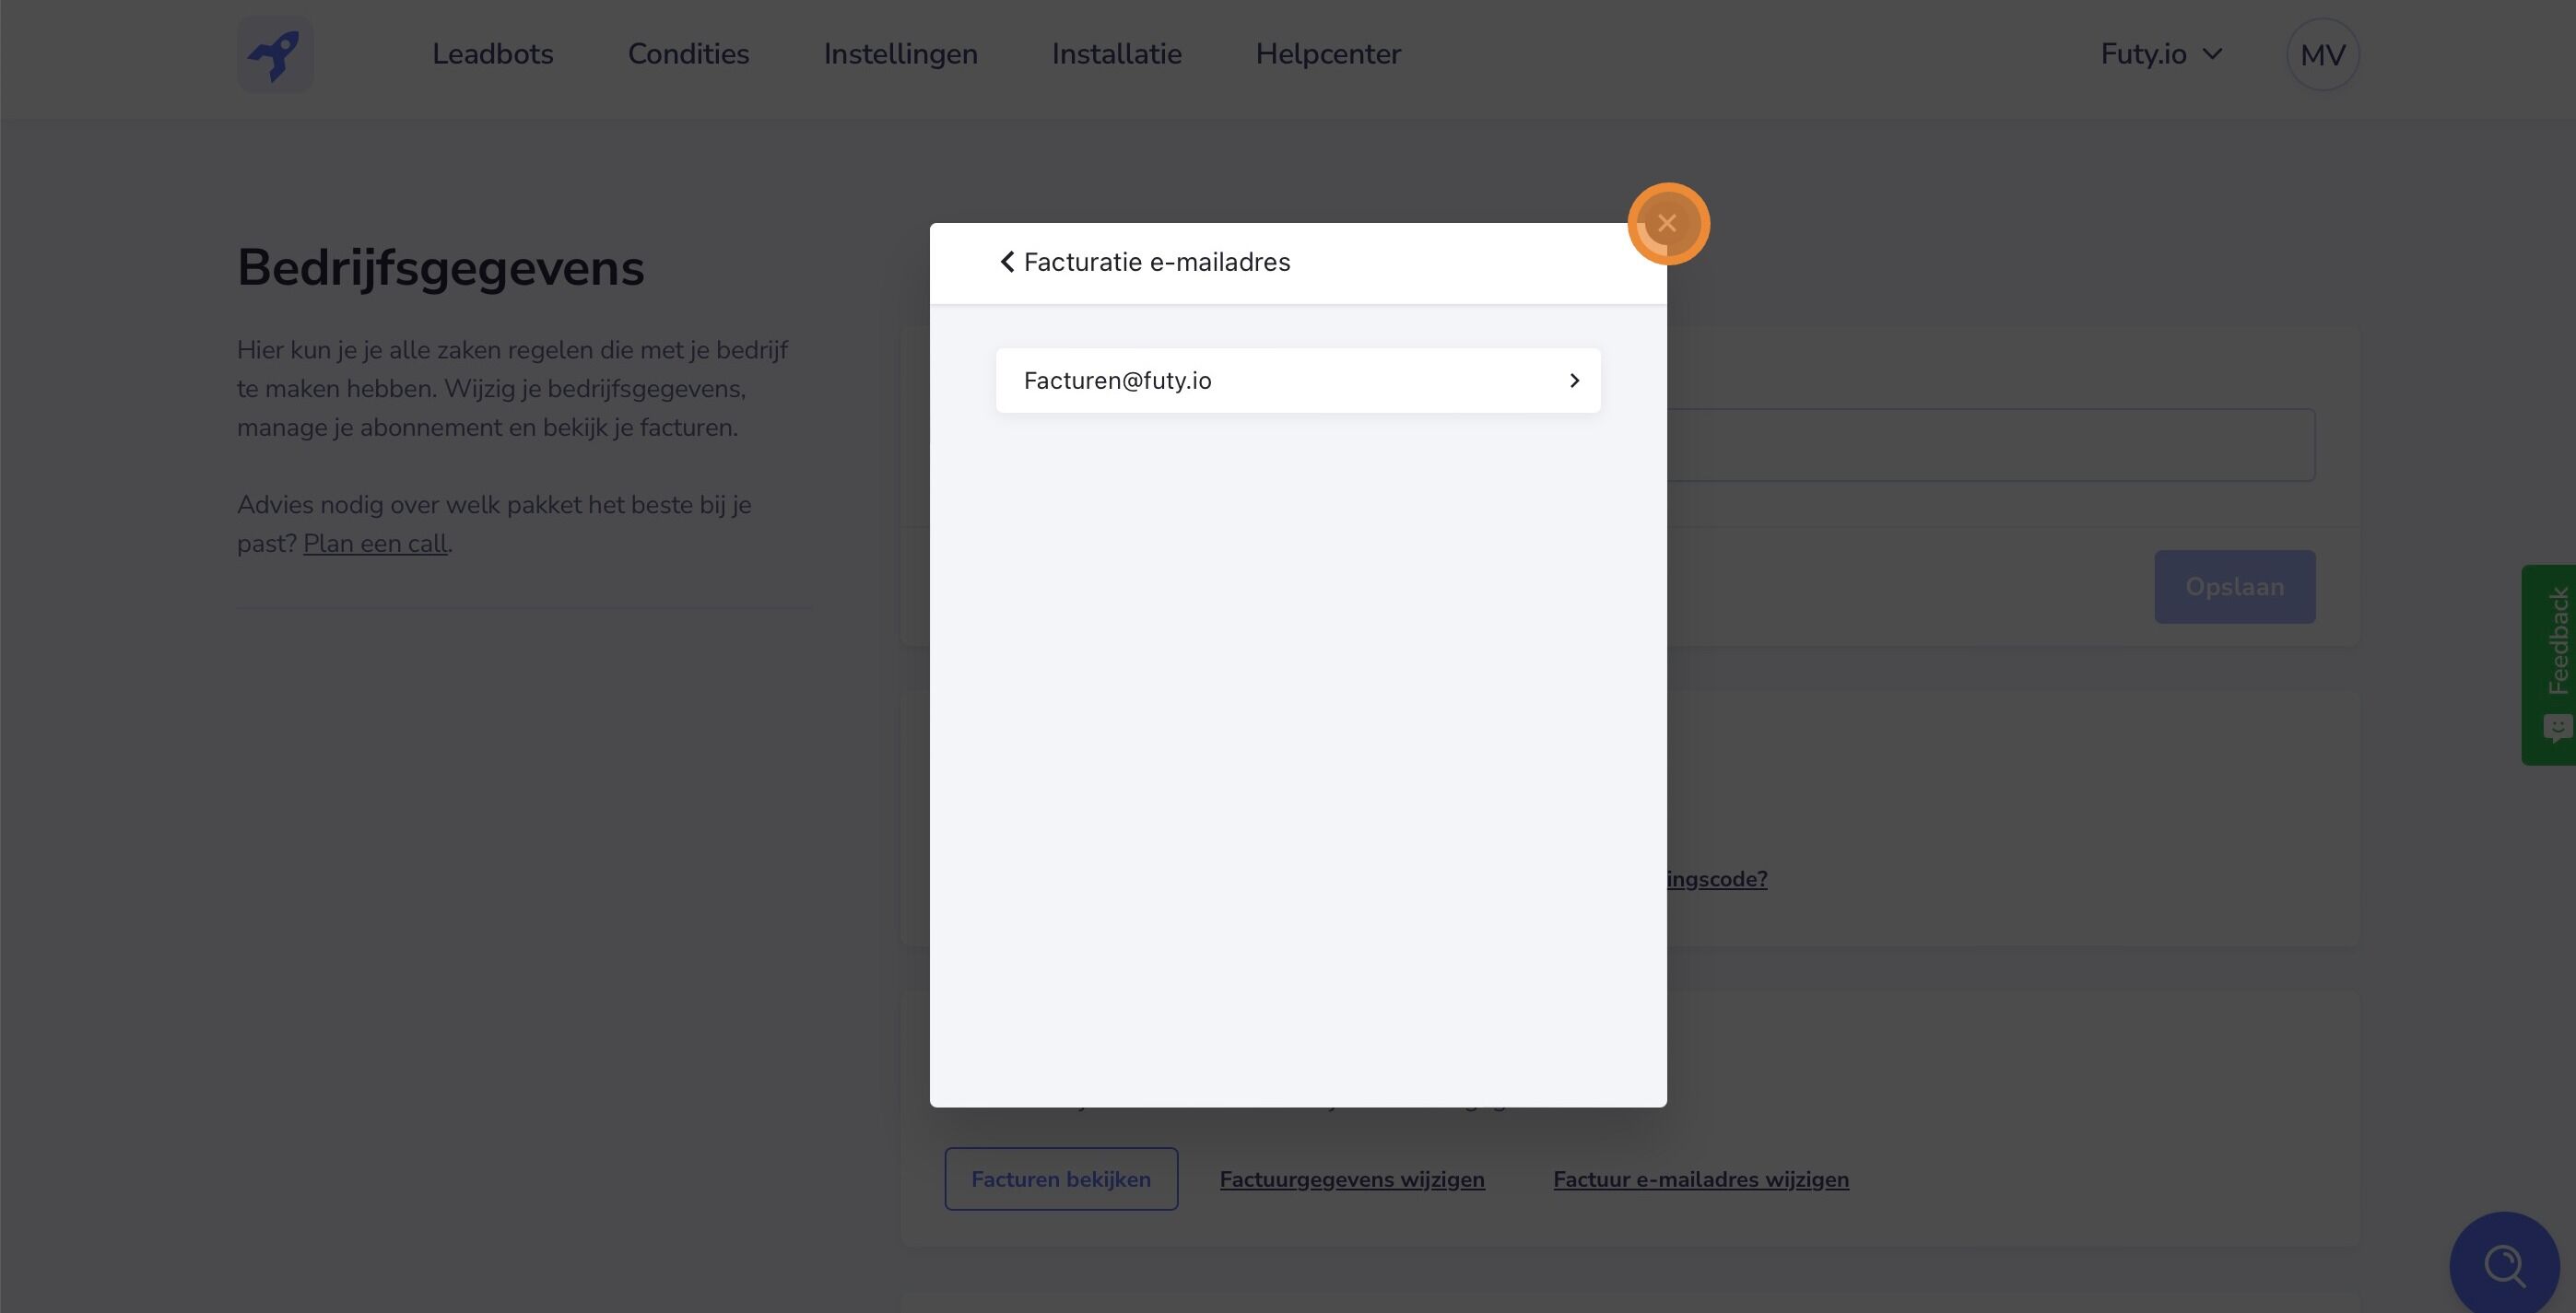
Task: Open the Installatie section
Action: click(x=1116, y=54)
